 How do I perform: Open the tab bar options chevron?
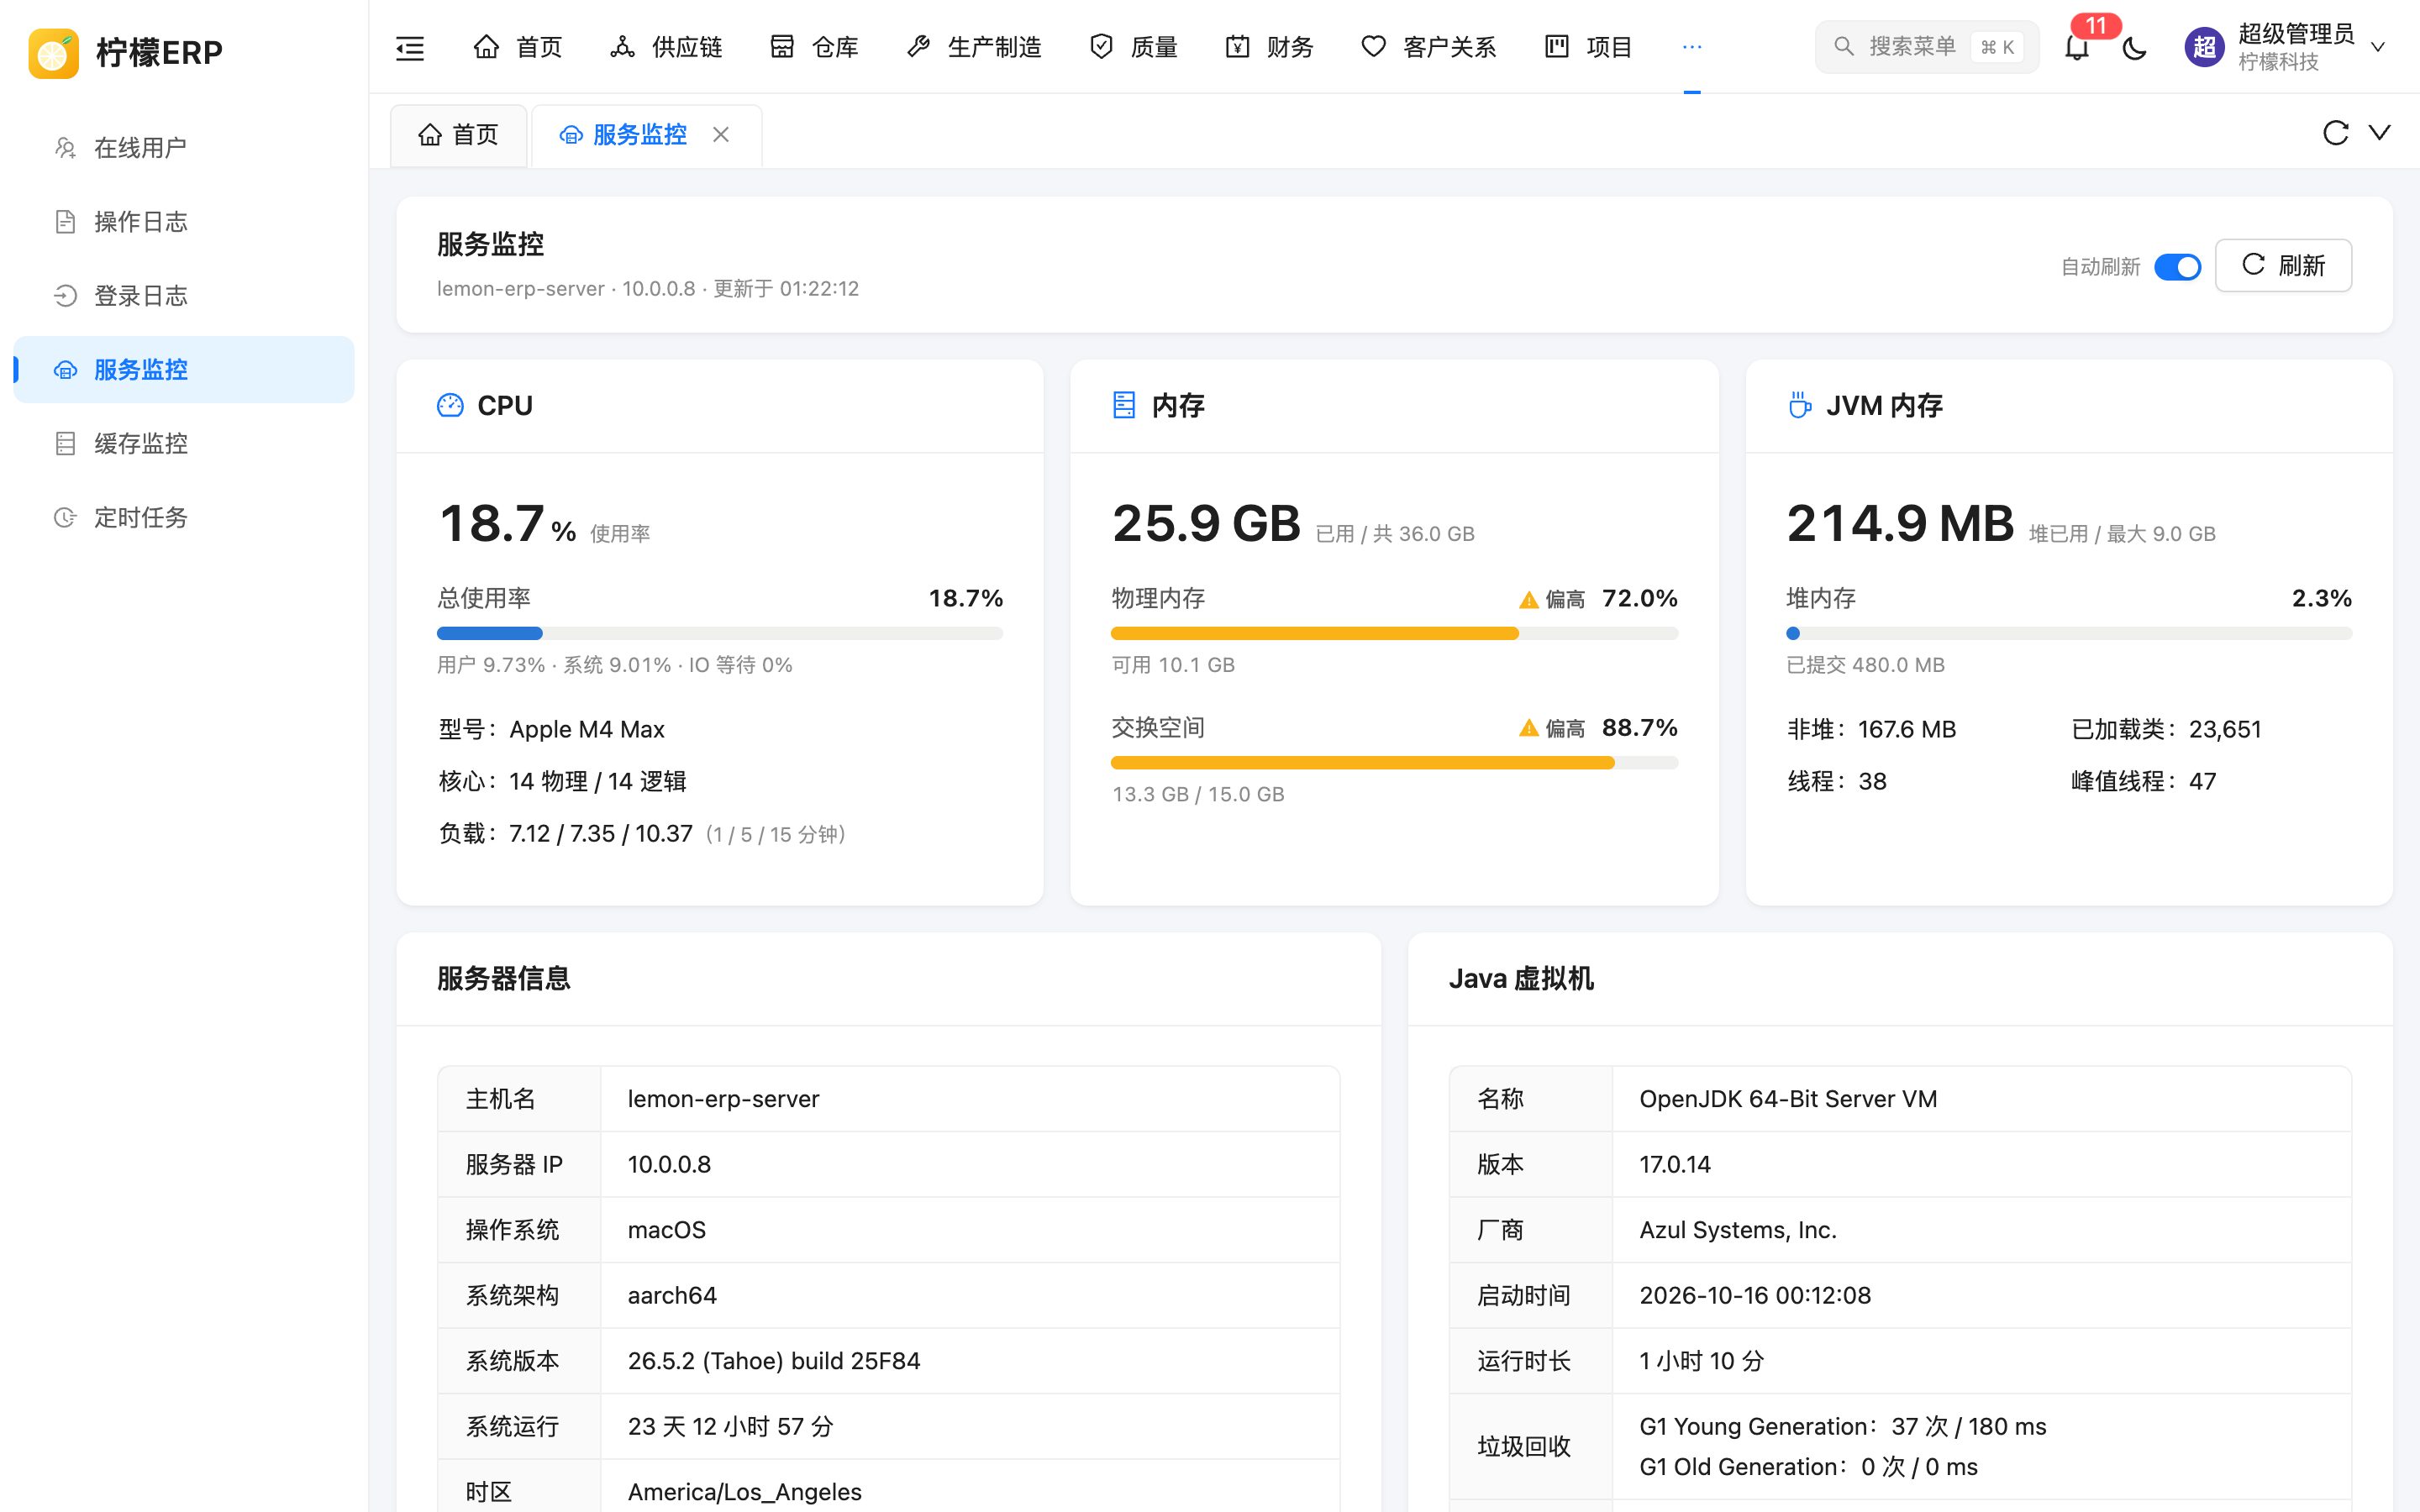[x=2380, y=133]
